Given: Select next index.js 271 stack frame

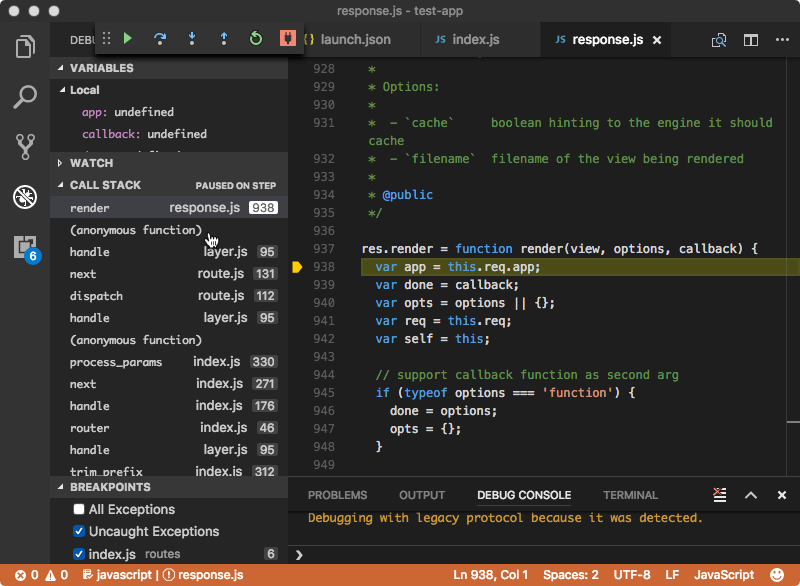Looking at the screenshot, I should (x=169, y=384).
